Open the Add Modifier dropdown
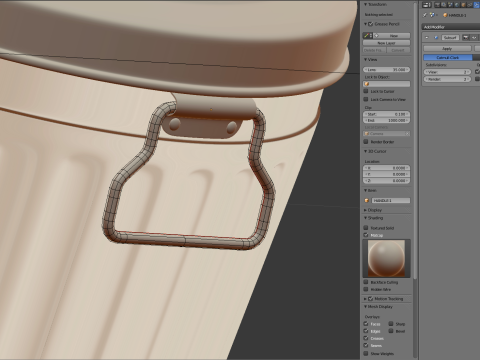Screen dimensions: 480x360 pos(451,27)
